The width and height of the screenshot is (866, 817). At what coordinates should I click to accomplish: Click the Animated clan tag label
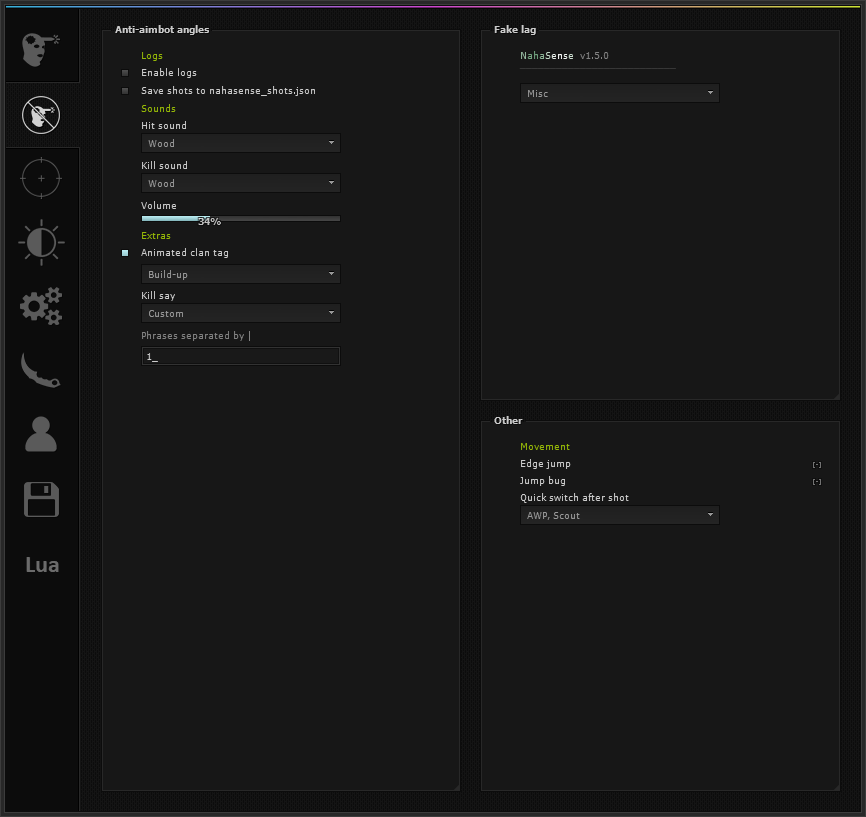pos(184,252)
